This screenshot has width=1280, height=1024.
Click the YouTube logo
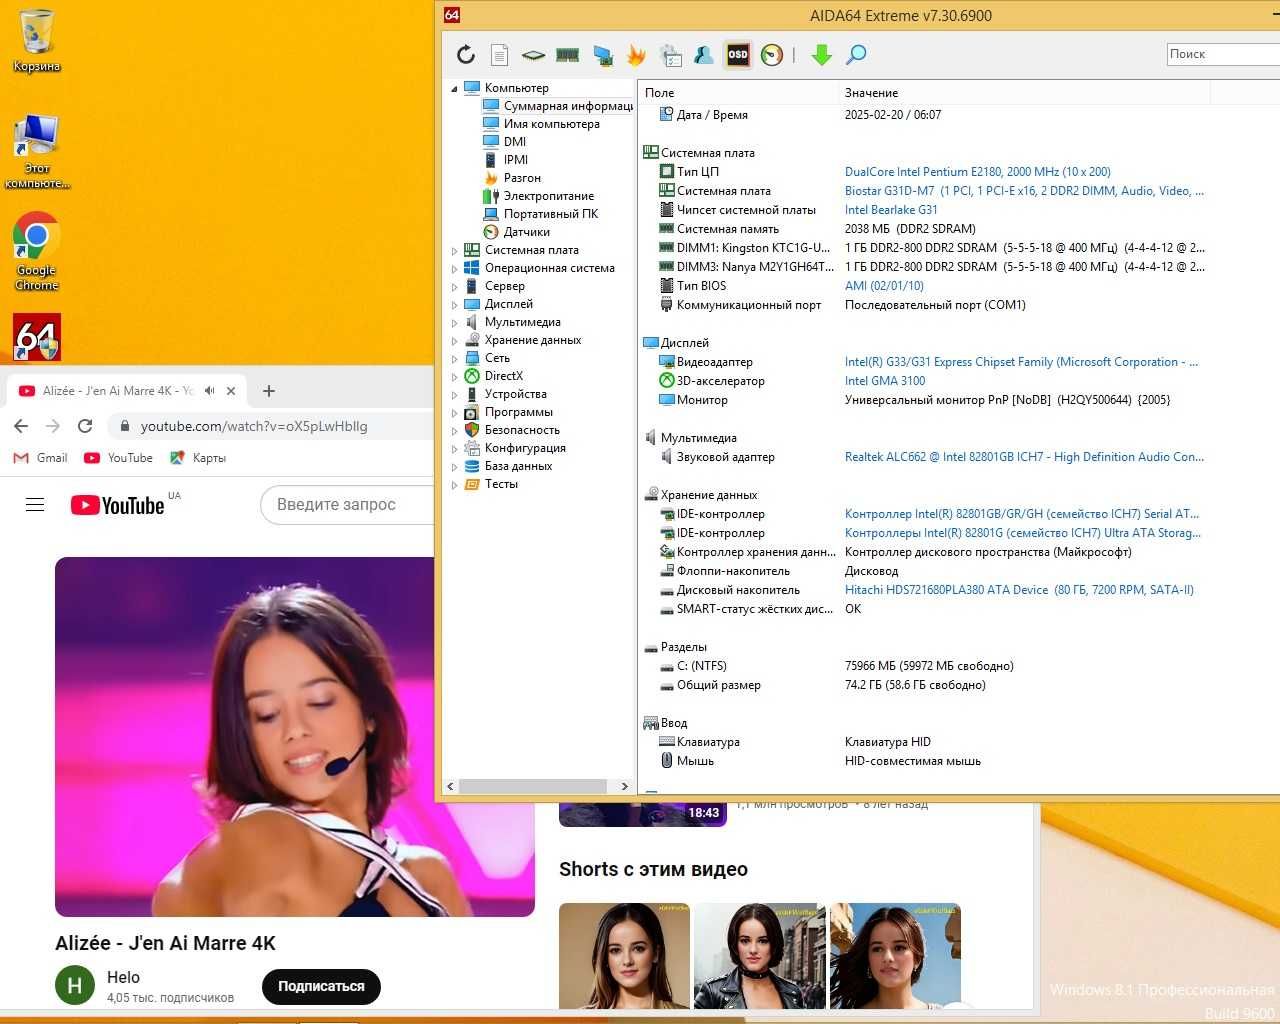tap(118, 505)
